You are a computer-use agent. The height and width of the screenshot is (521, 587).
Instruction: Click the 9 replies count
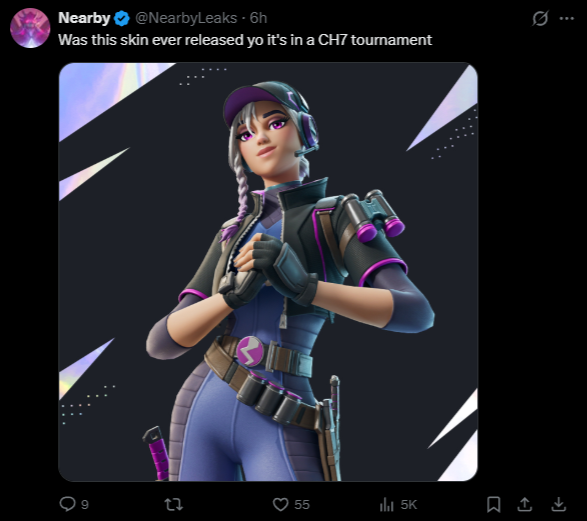tap(85, 505)
